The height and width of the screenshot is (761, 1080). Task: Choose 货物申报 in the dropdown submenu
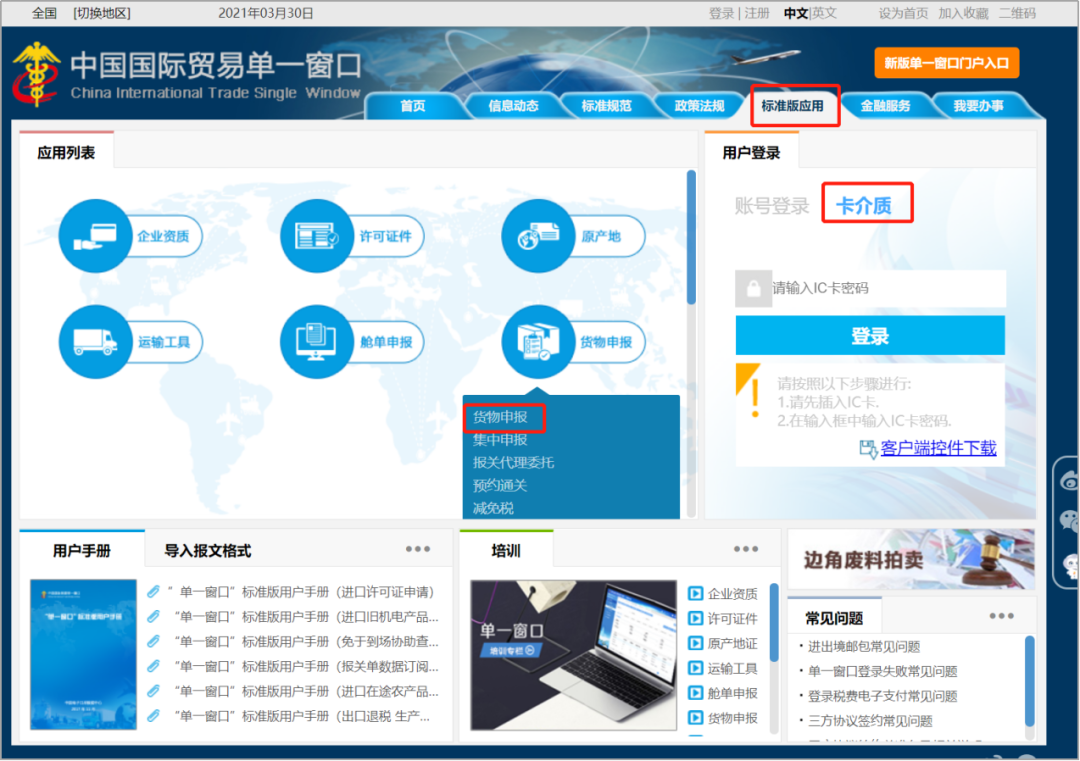(x=500, y=417)
